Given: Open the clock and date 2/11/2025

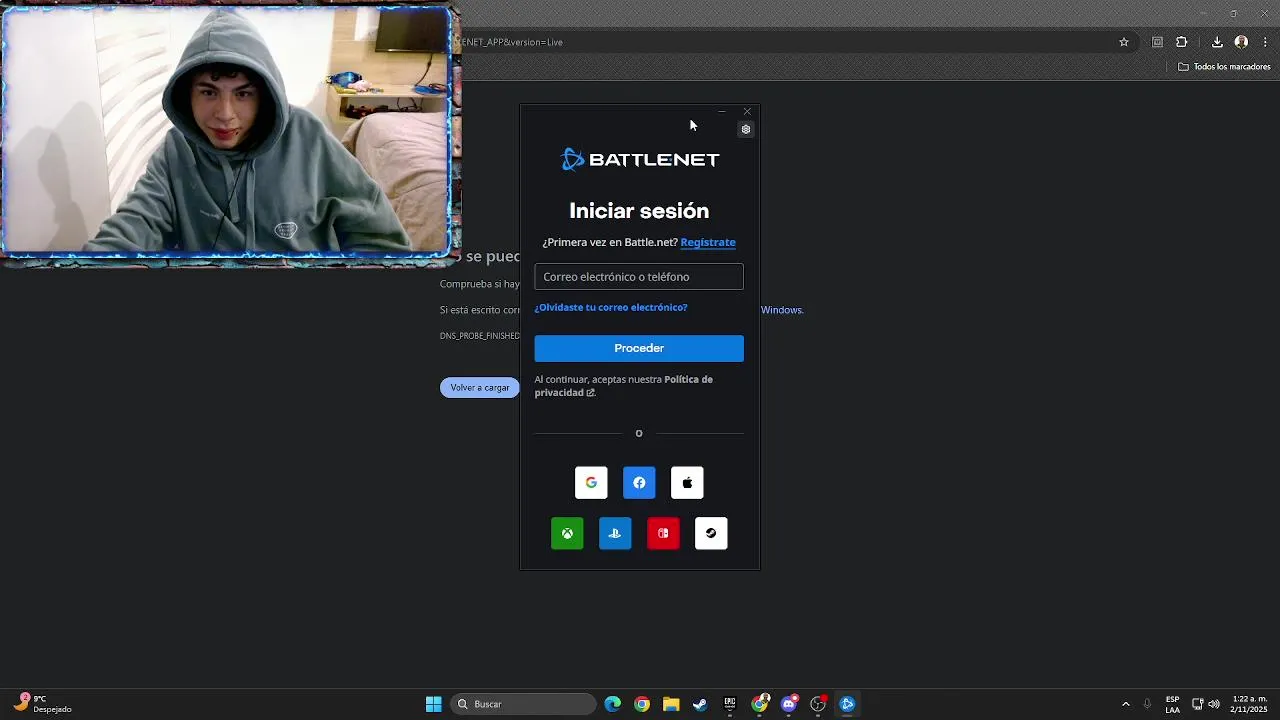Looking at the screenshot, I should pyautogui.click(x=1249, y=704).
